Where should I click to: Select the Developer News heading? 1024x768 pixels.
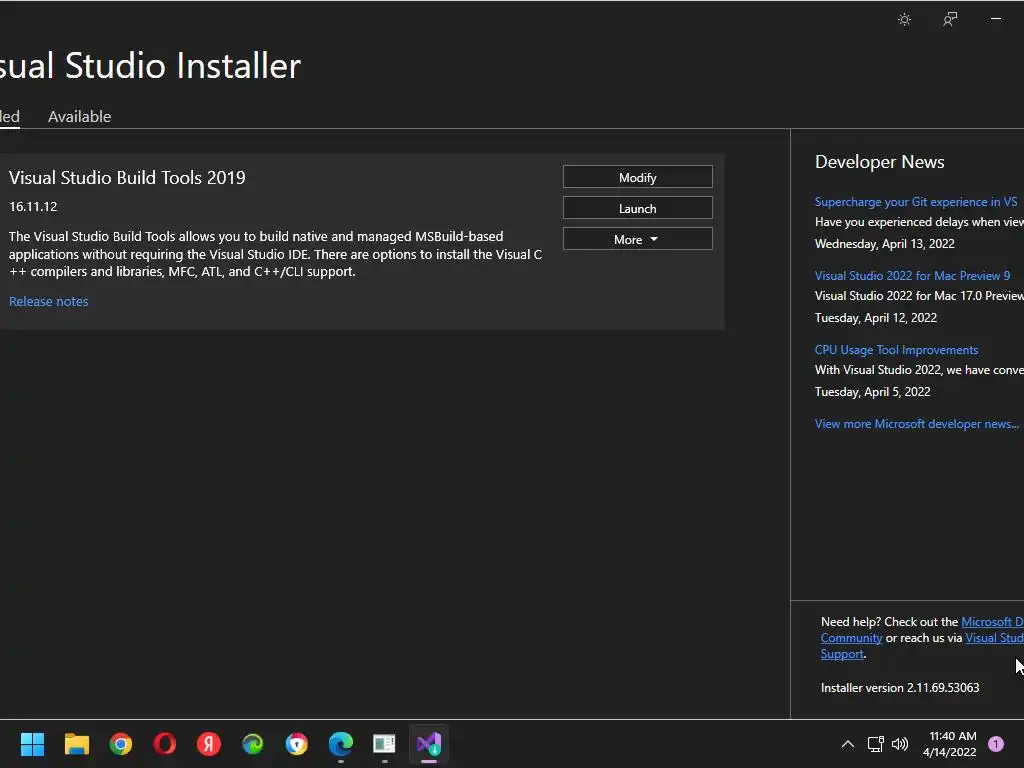click(880, 162)
